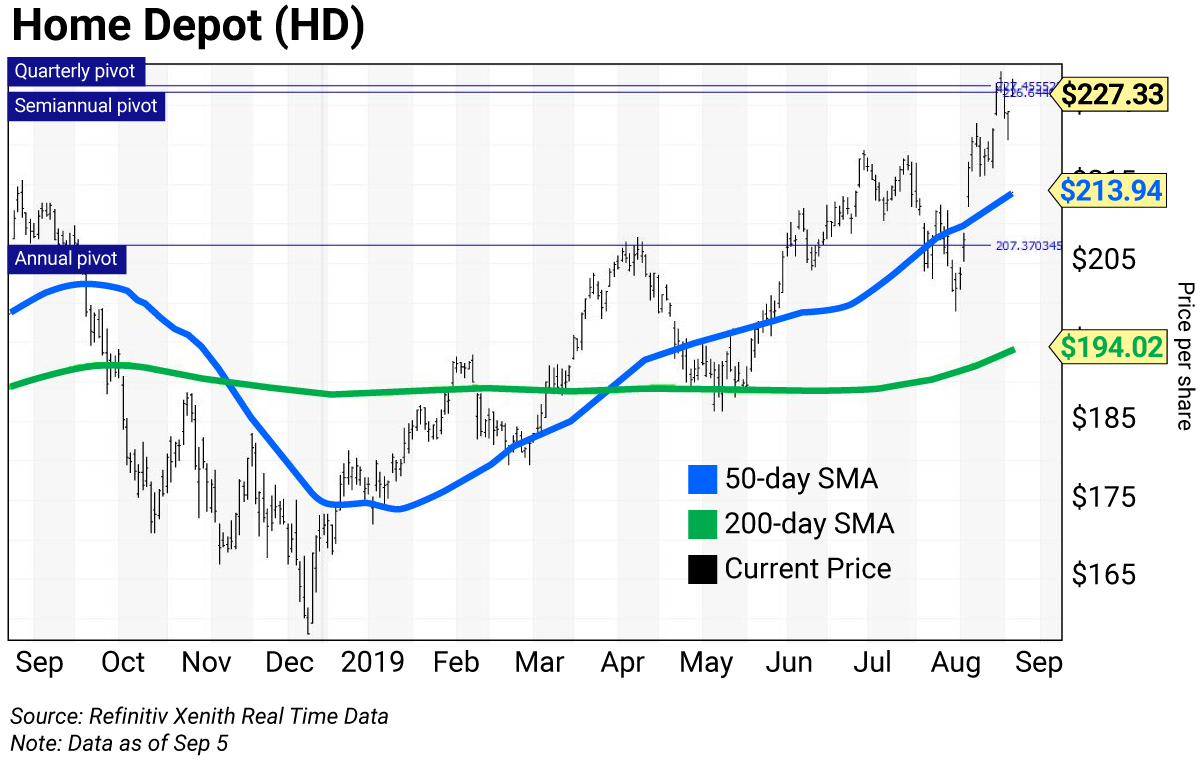Click the Refinitiv Xenith source credit text
Image resolution: width=1200 pixels, height=767 pixels.
pos(199,716)
